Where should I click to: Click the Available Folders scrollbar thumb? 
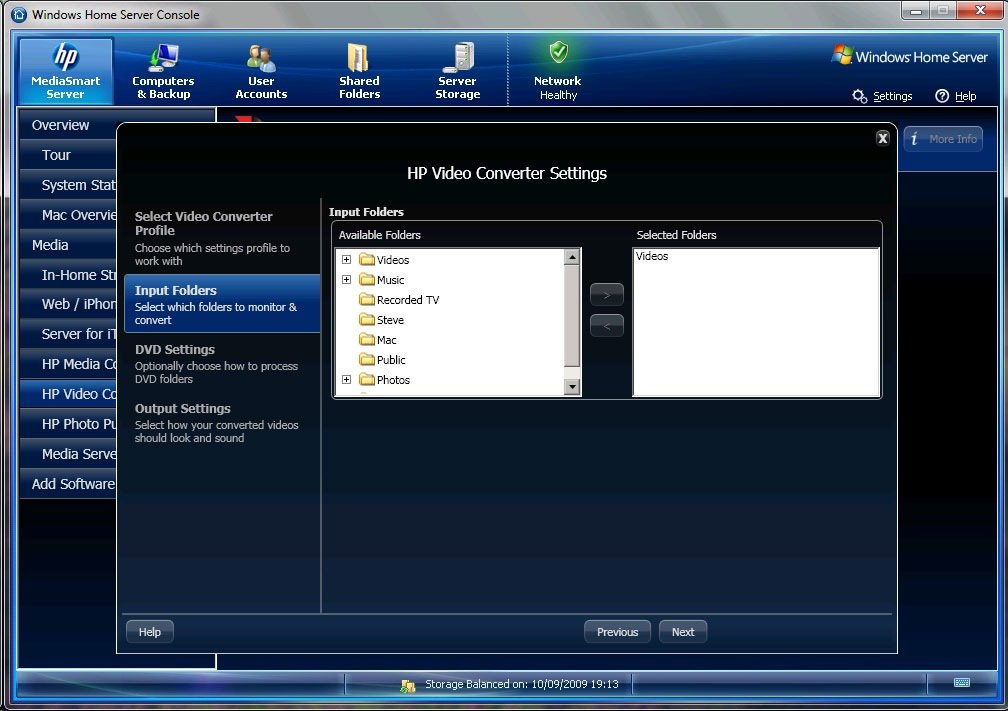pyautogui.click(x=572, y=316)
